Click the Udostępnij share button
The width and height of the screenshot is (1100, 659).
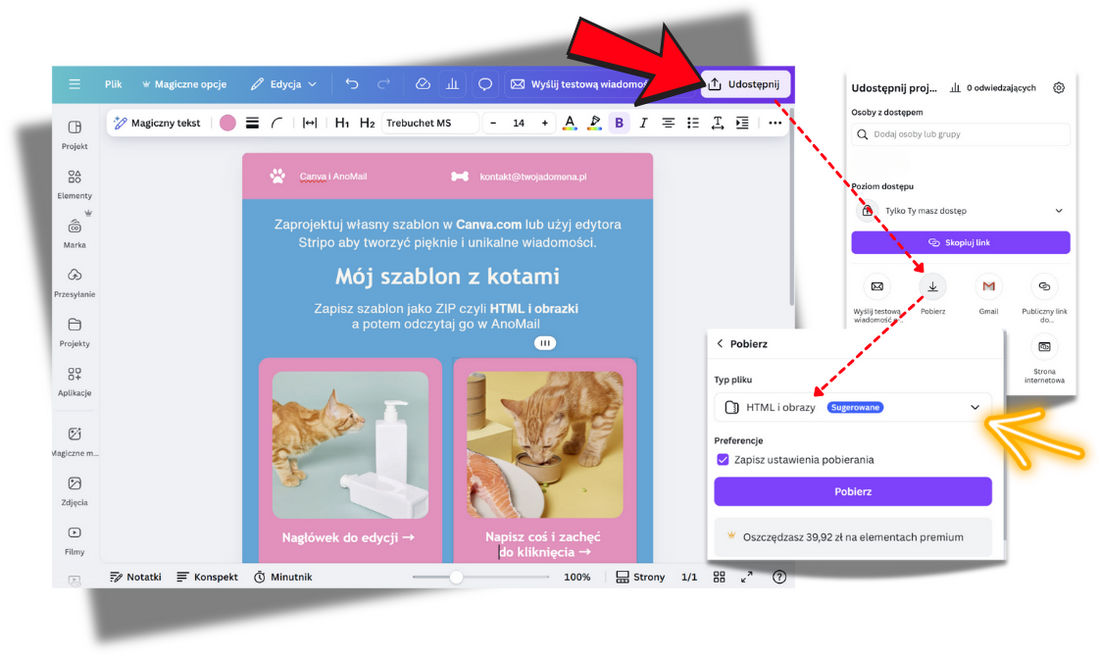pos(745,84)
